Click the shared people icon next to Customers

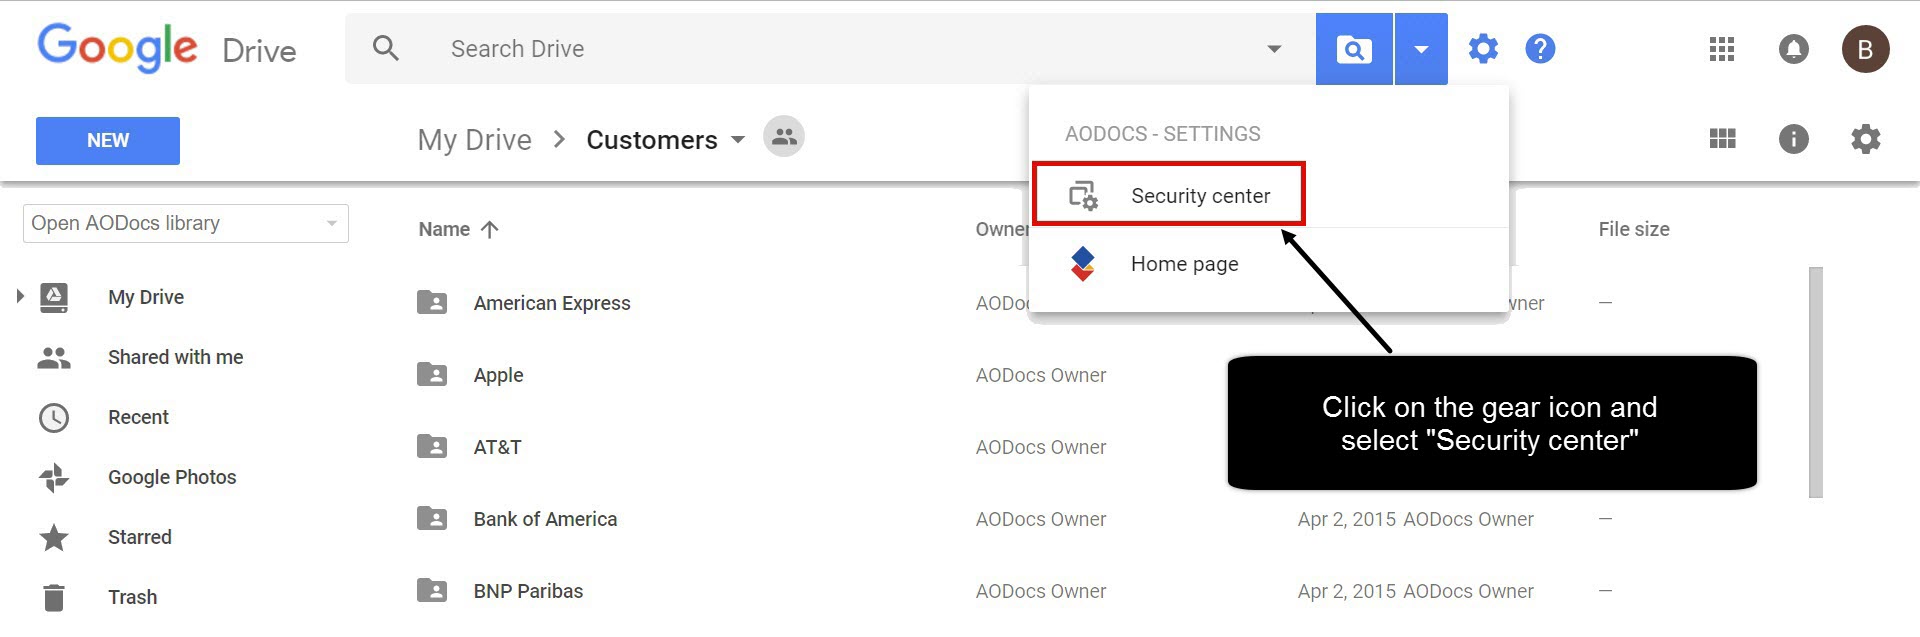[784, 136]
